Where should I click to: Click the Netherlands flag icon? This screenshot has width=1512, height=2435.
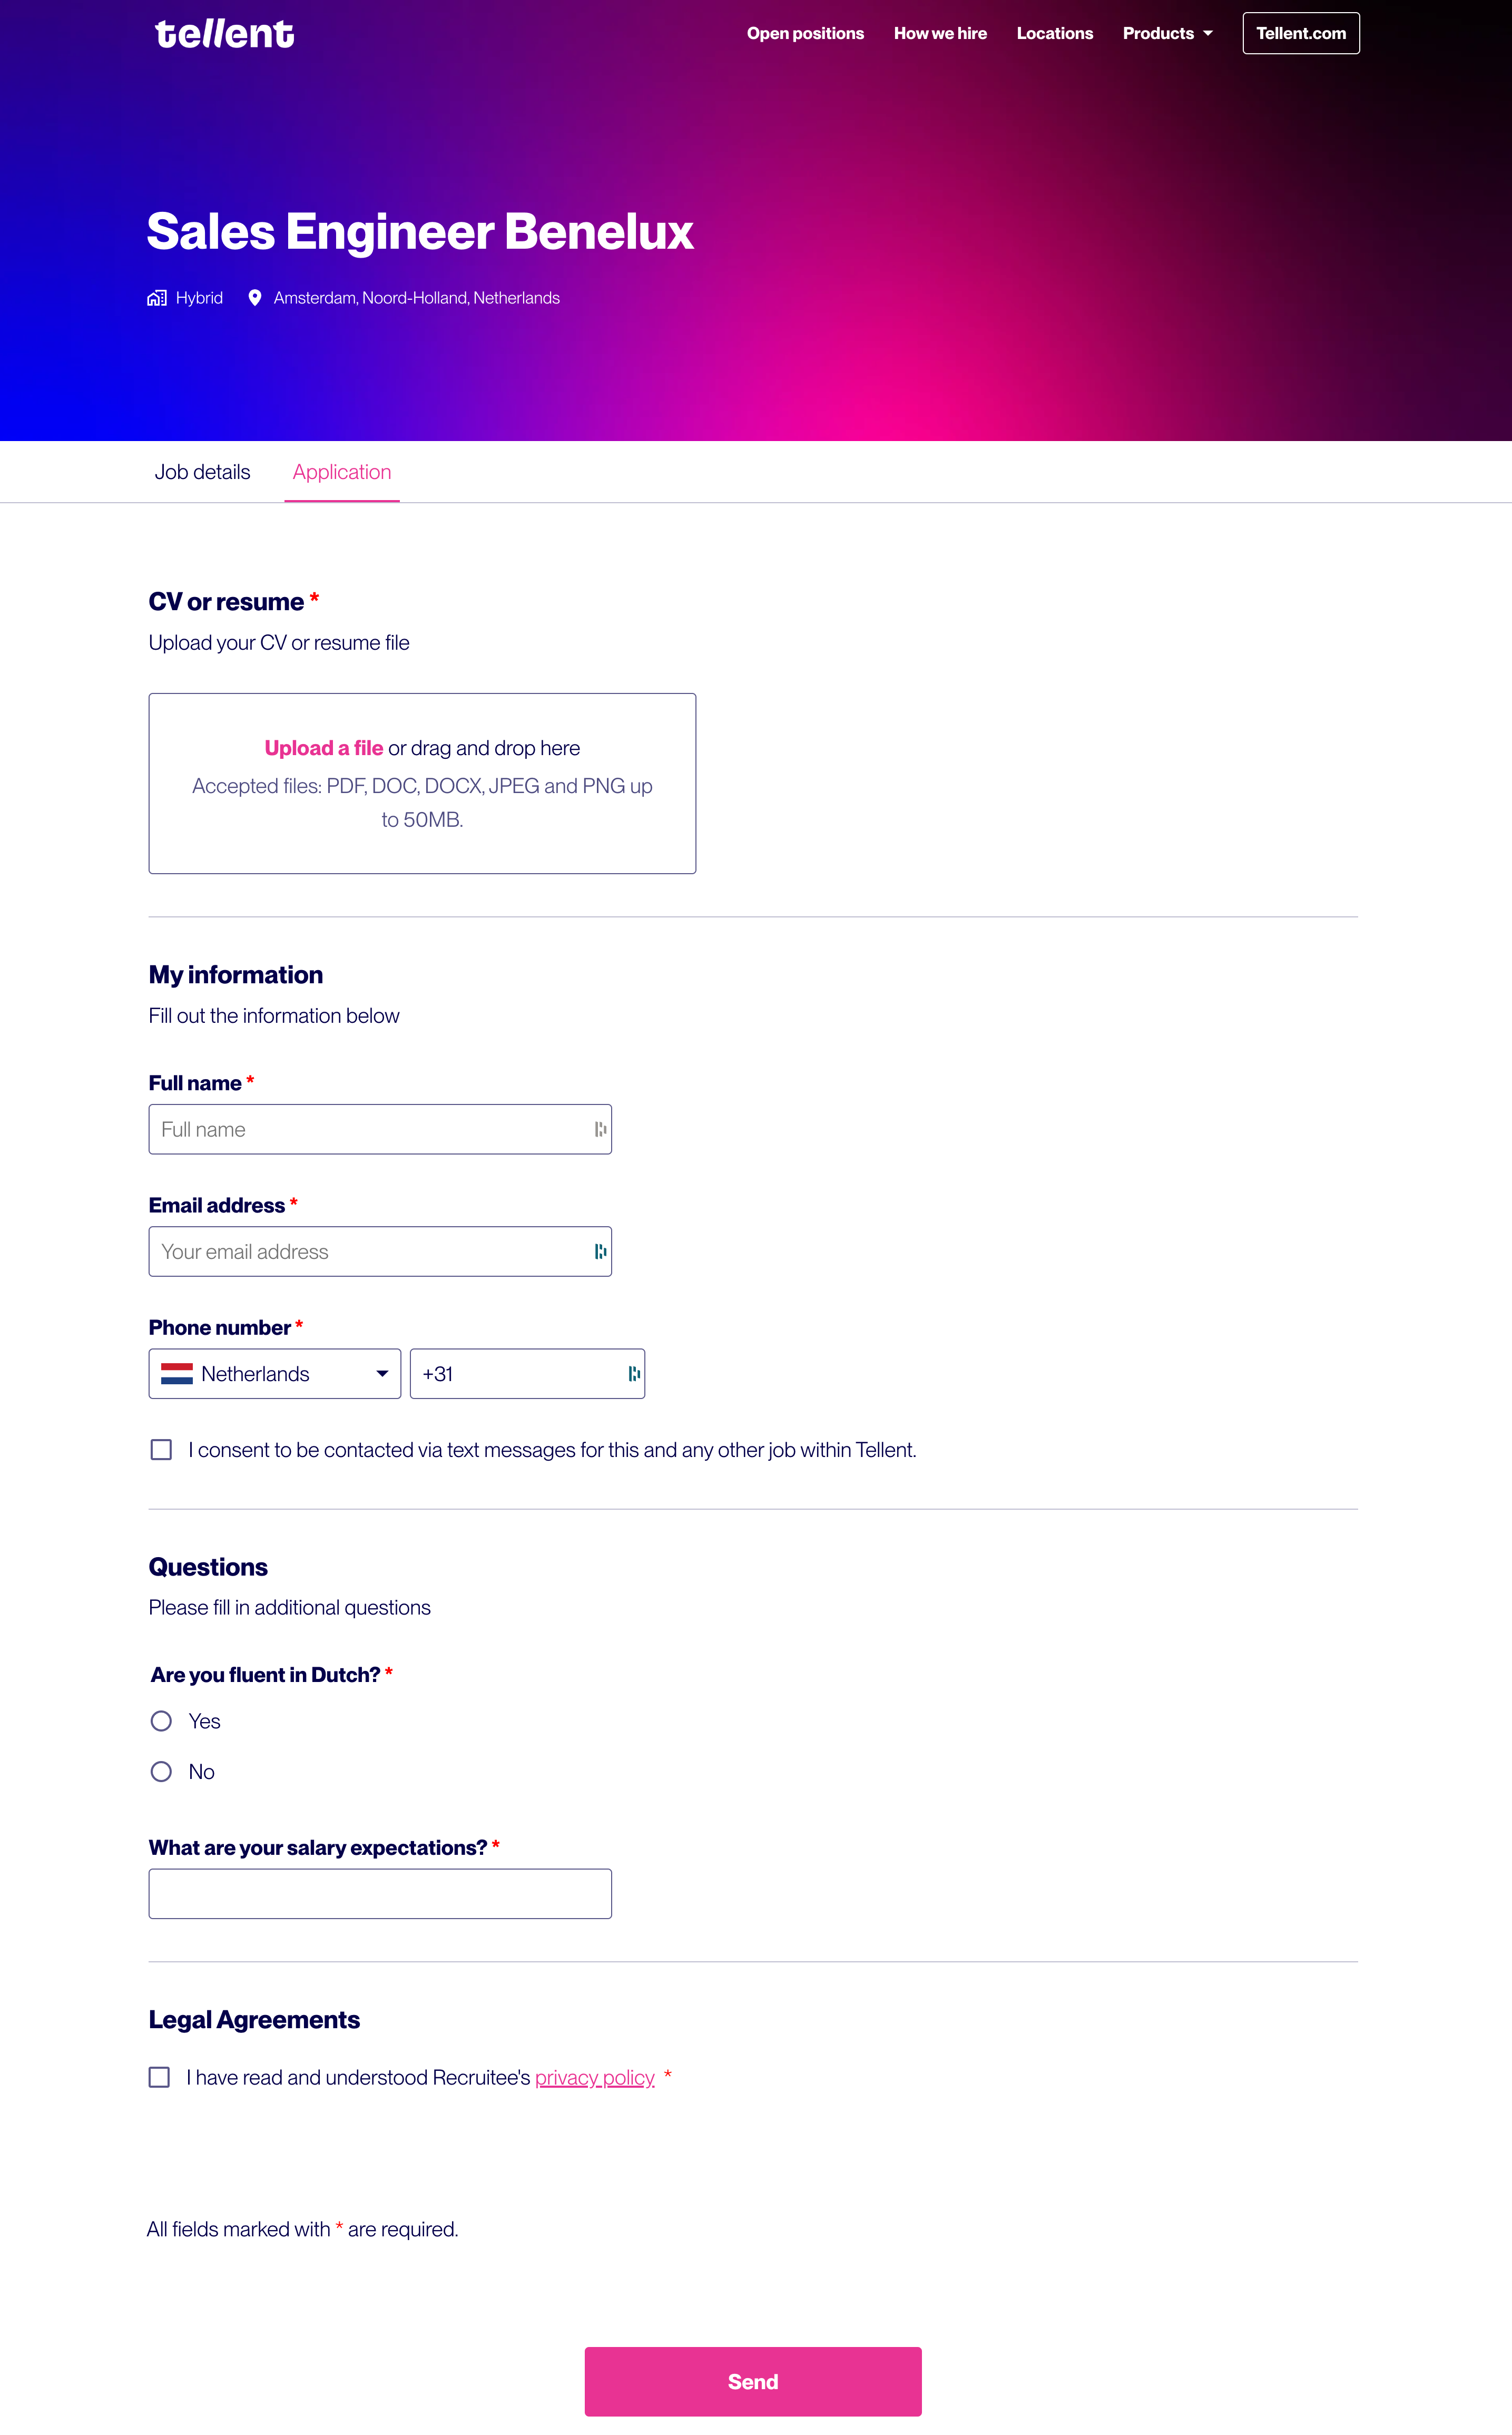coord(177,1374)
